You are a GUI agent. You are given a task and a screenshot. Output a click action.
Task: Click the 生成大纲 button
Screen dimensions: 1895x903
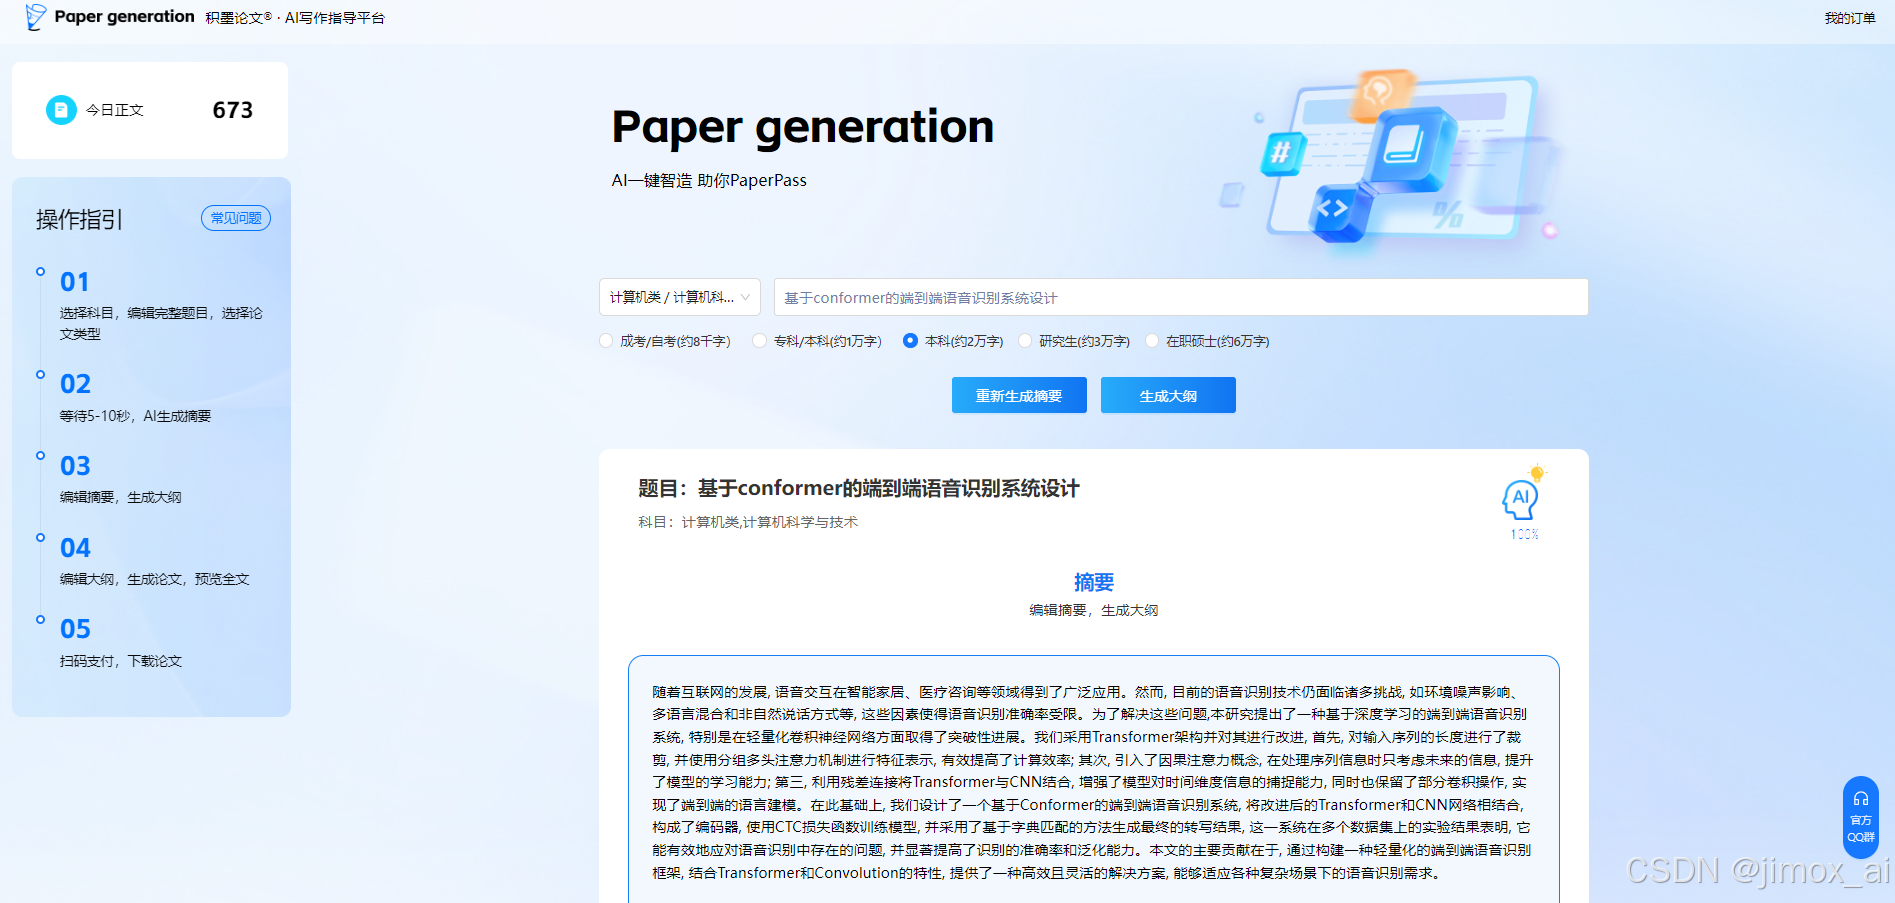[1168, 395]
